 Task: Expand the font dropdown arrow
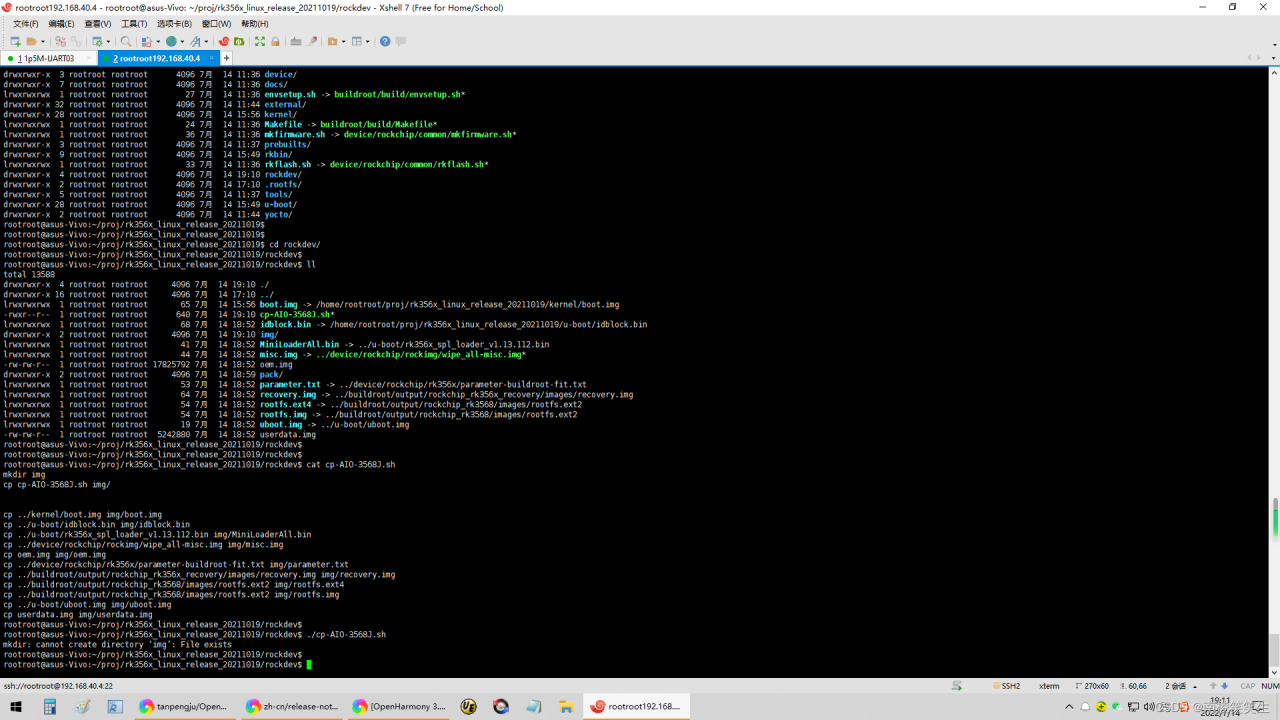point(206,42)
